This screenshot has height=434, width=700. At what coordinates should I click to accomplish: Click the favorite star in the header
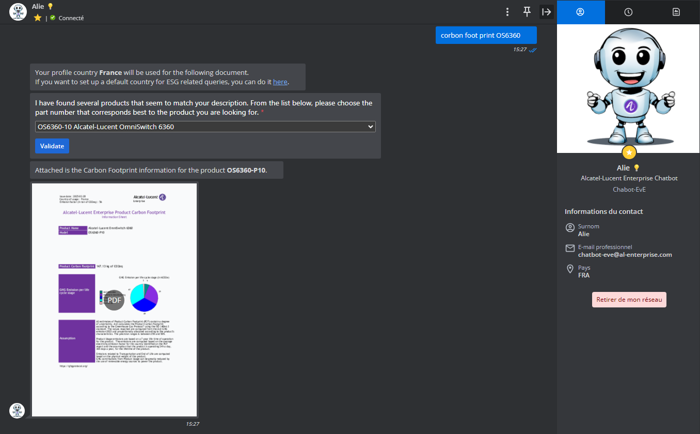(38, 18)
